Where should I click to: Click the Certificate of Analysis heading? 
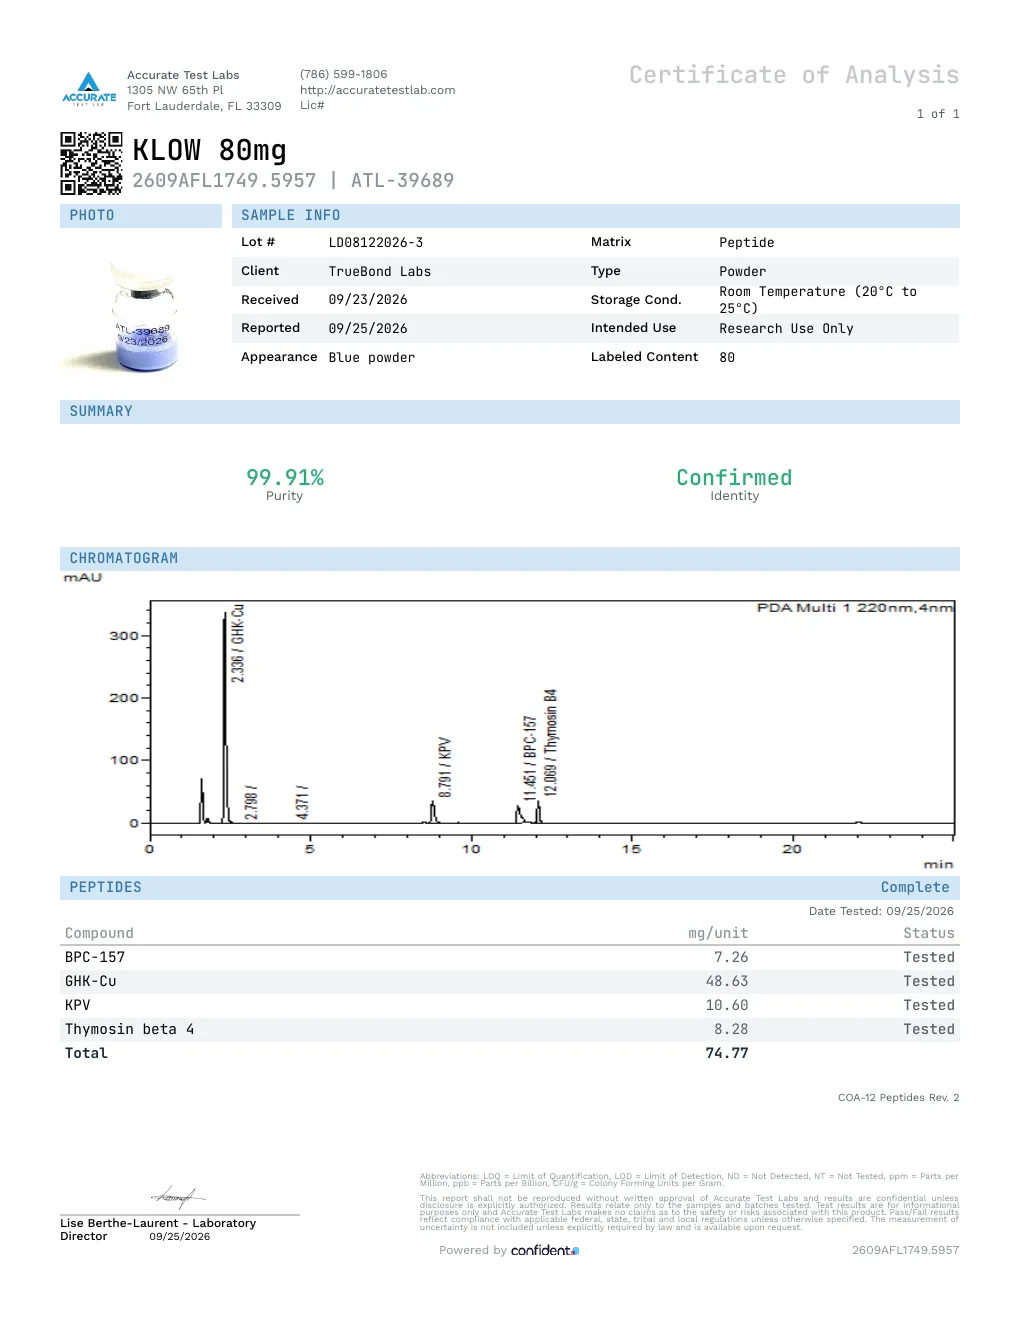click(794, 75)
